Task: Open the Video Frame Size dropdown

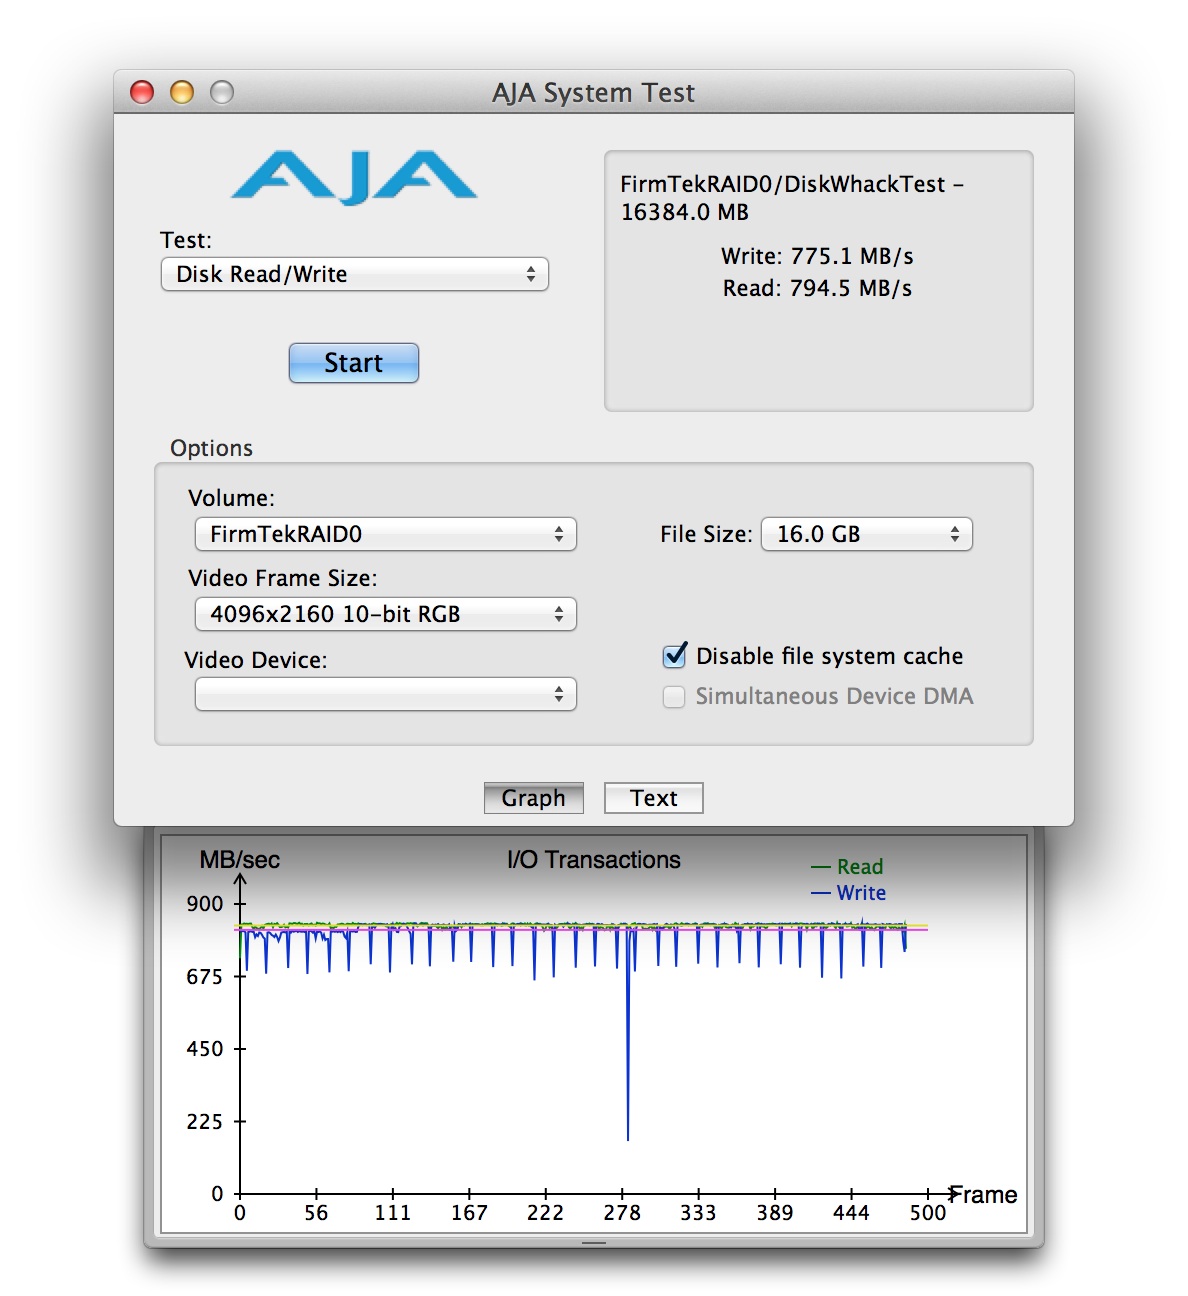Action: (x=386, y=614)
